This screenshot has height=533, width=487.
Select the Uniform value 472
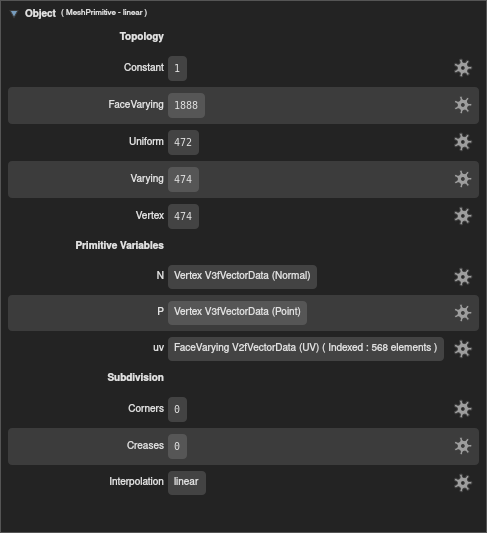[x=183, y=142]
